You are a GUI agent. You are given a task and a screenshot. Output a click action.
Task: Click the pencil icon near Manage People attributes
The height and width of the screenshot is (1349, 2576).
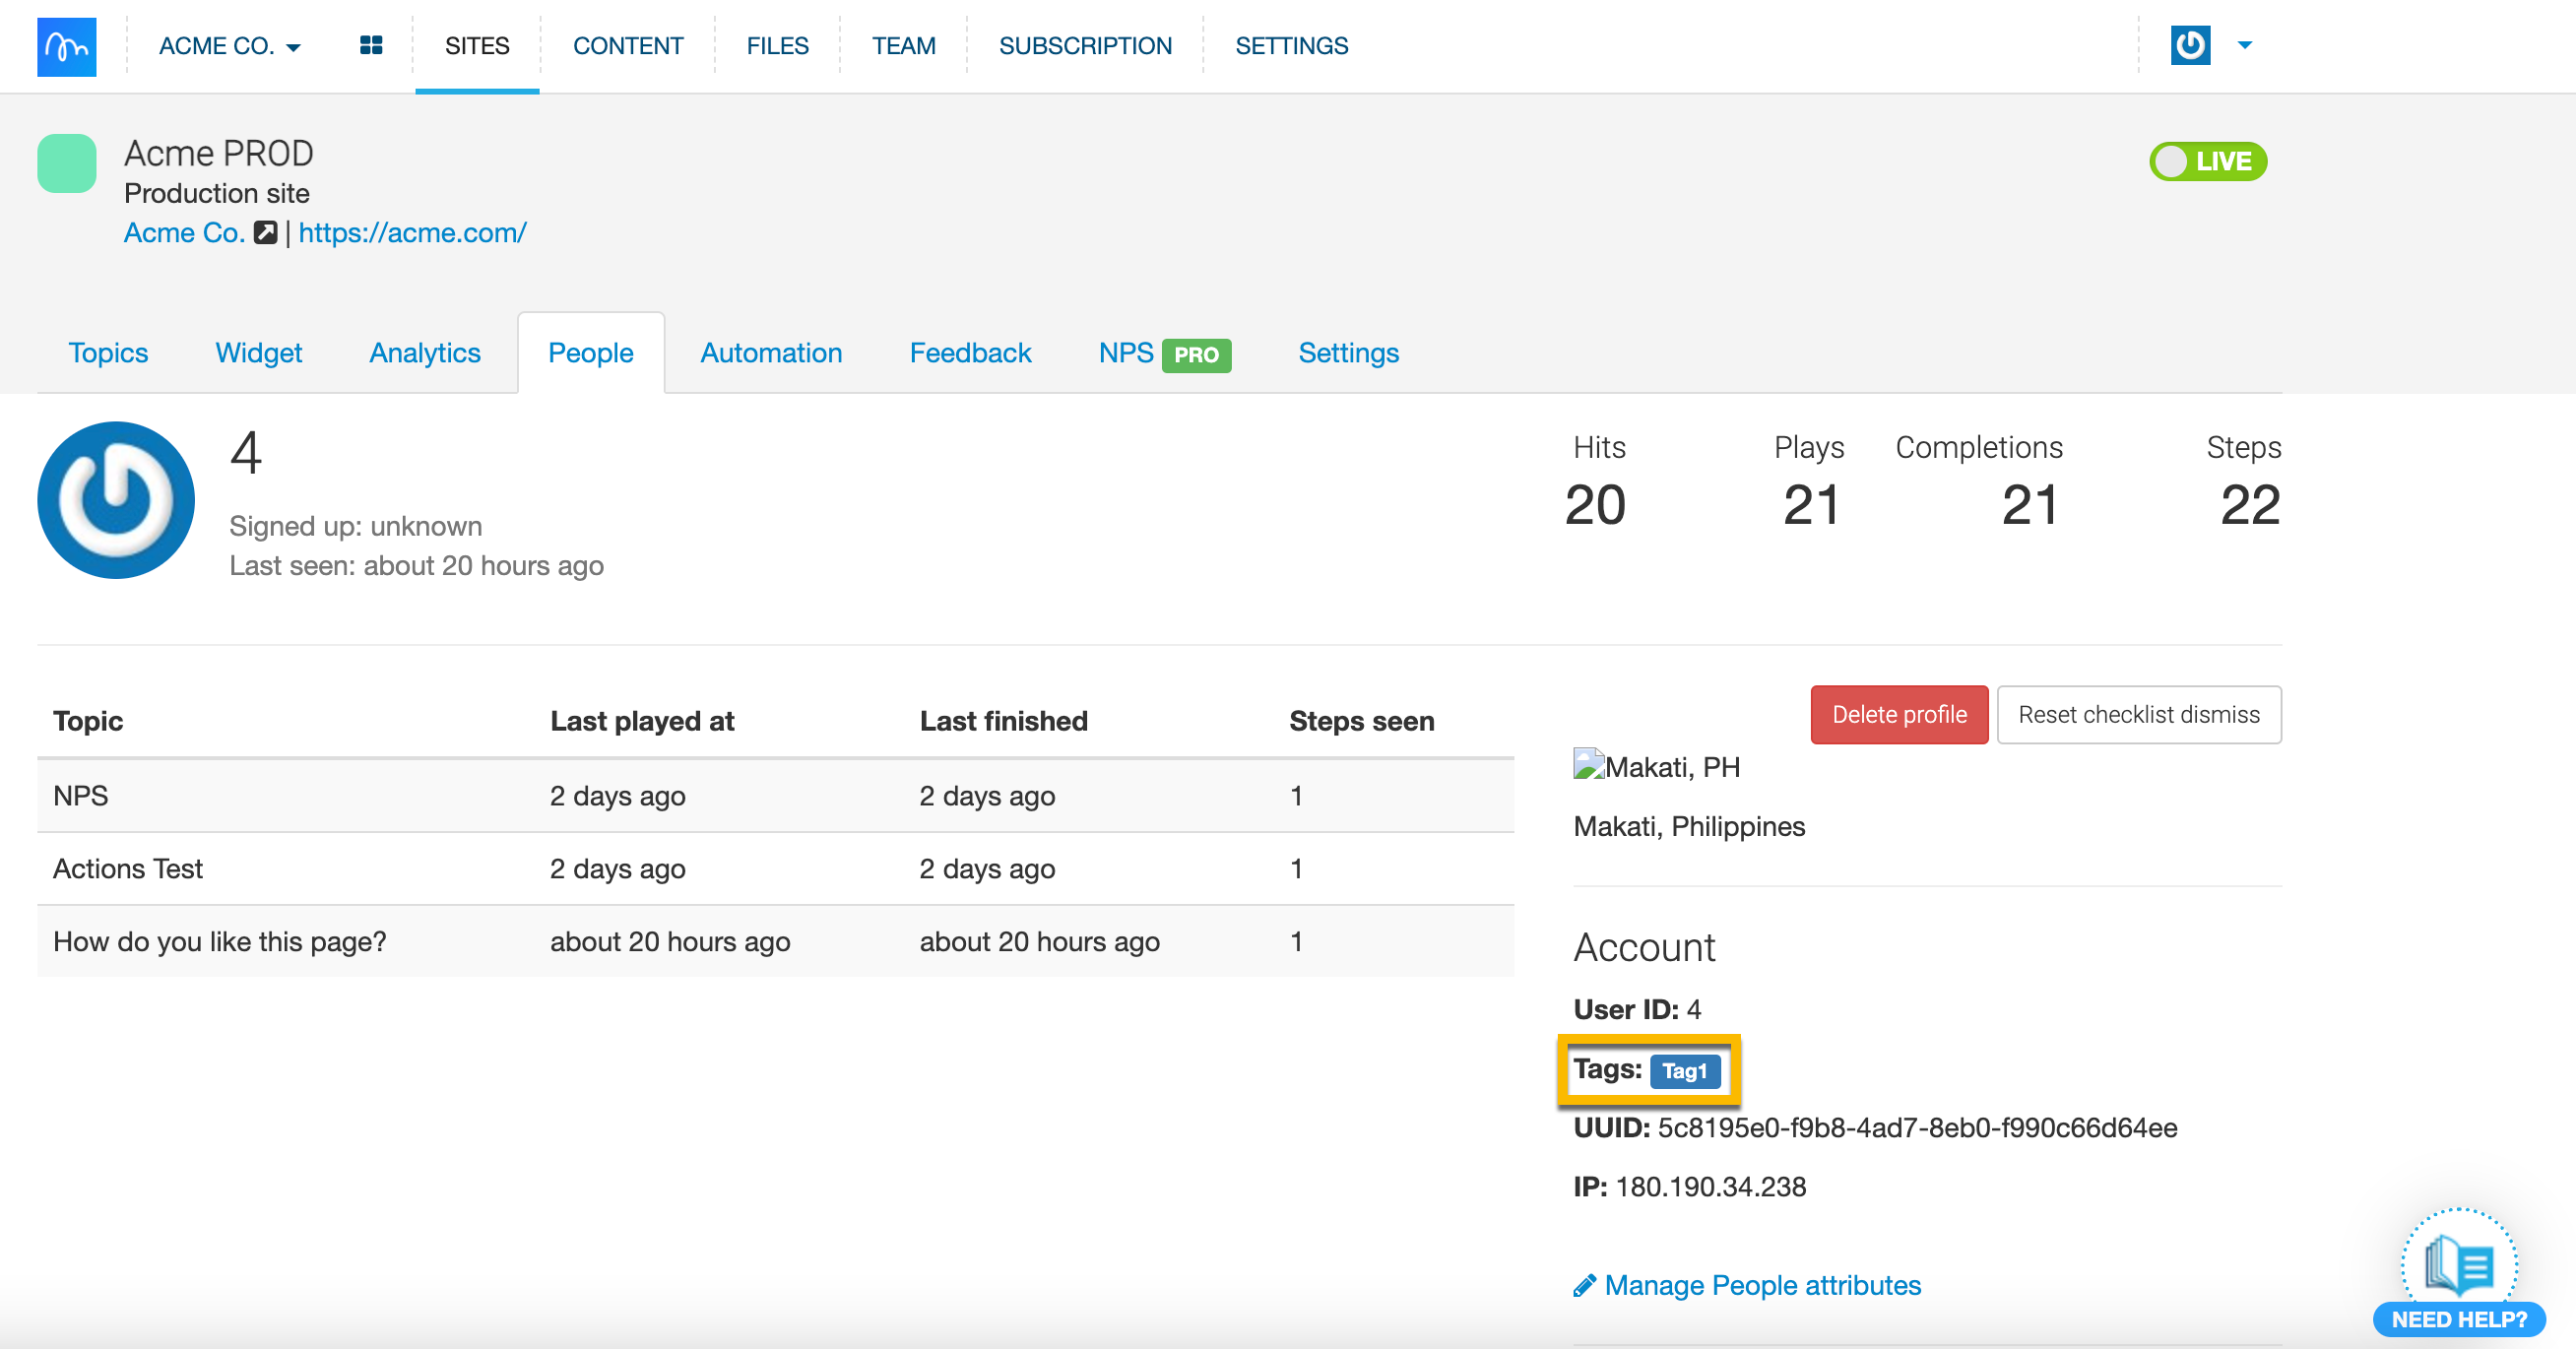click(x=1583, y=1286)
